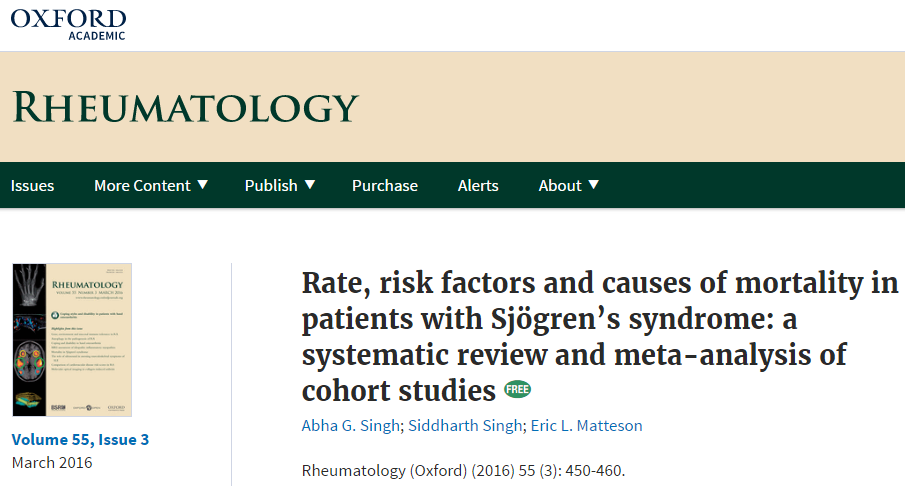The width and height of the screenshot is (905, 486).
Task: Click the down arrow beside About
Action: tap(594, 184)
